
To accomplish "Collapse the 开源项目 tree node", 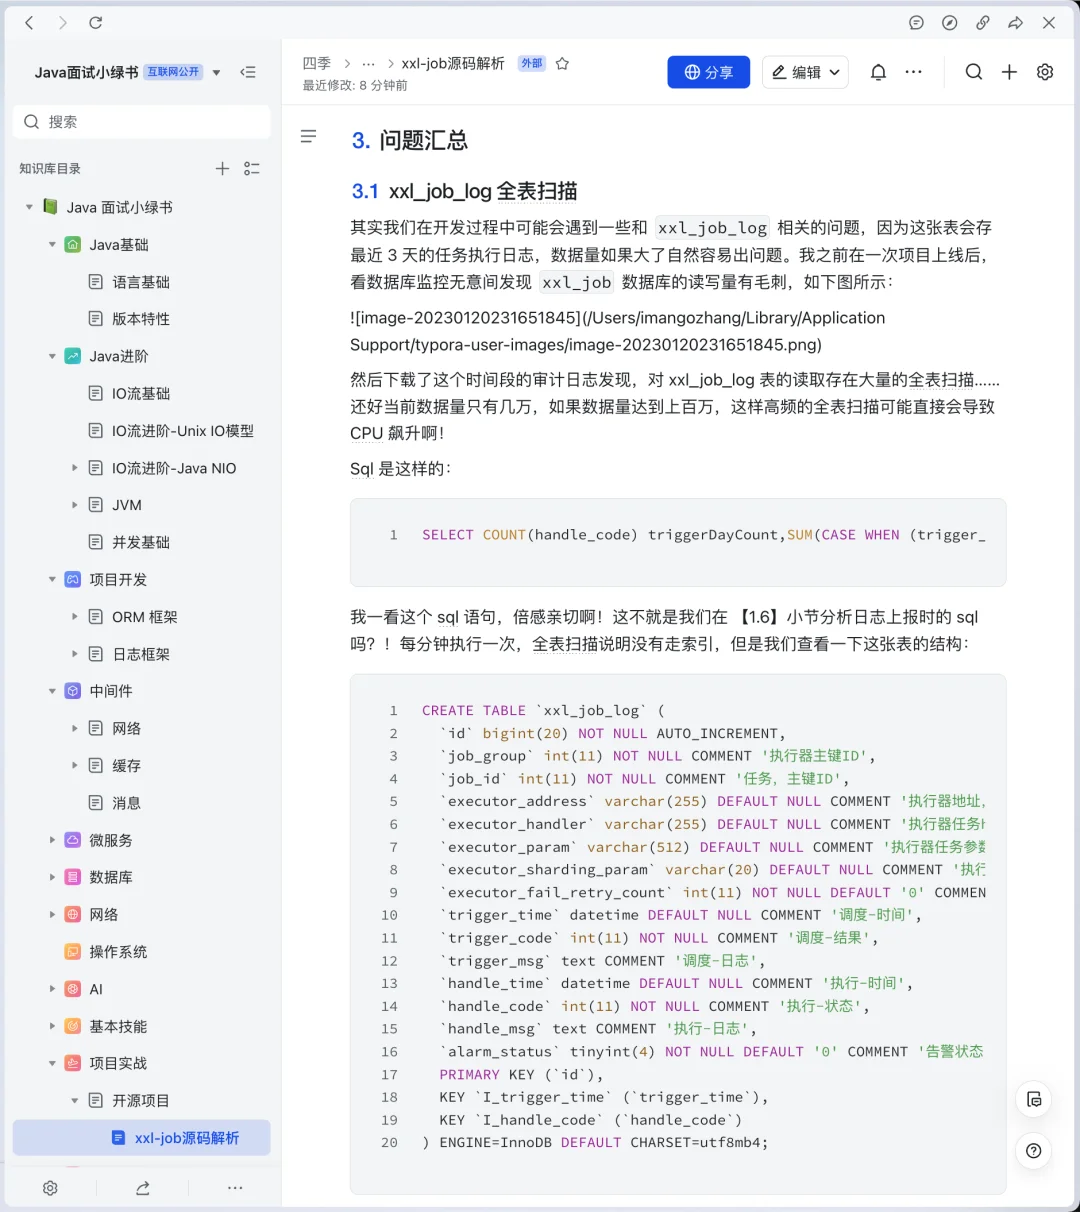I will pyautogui.click(x=75, y=1101).
